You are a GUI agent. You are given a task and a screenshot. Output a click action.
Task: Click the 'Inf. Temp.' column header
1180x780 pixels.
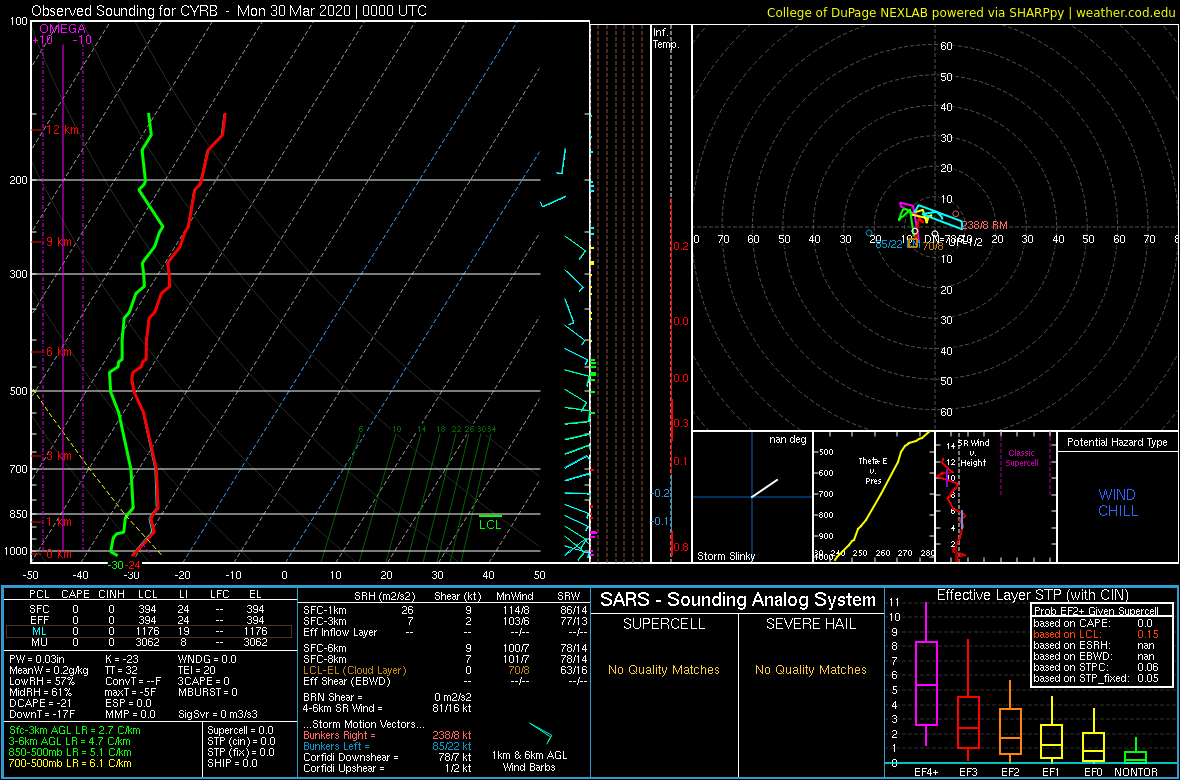tap(666, 39)
